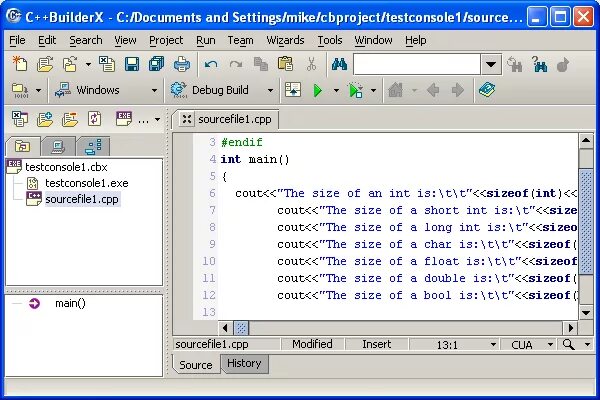The image size is (600, 400).
Task: Click the Find binoculars icon
Action: 339,64
